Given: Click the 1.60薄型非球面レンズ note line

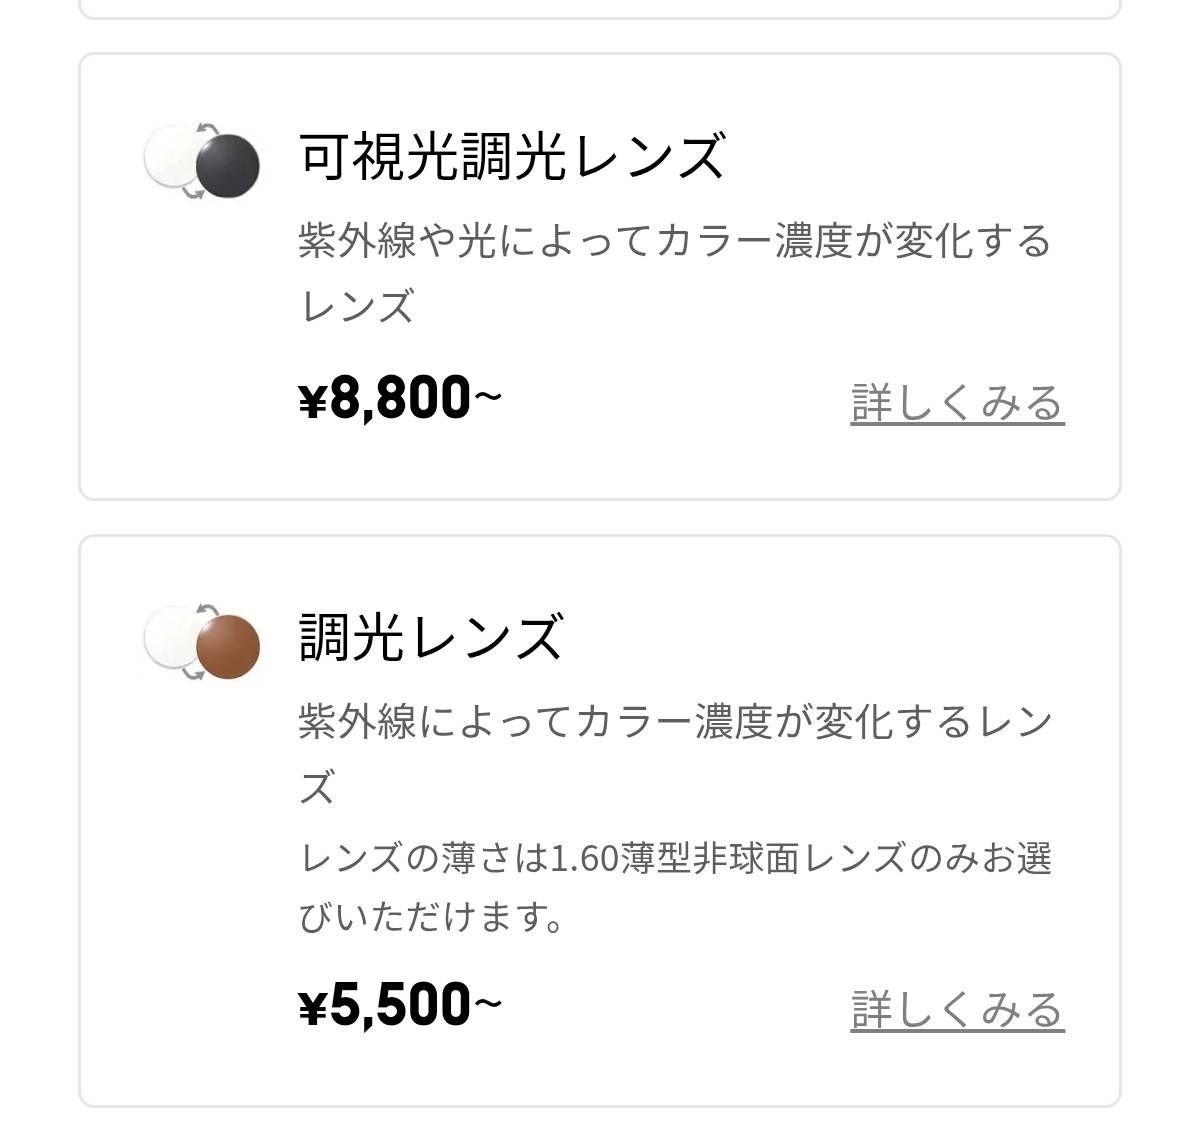Looking at the screenshot, I should tap(675, 858).
